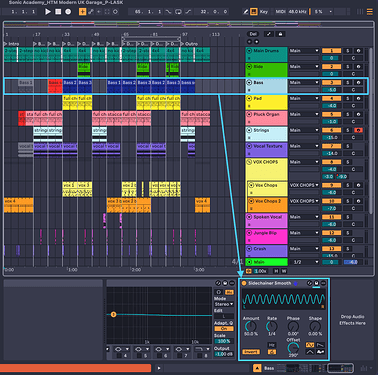Toggle the orange follow icon beside 1.00x
Image resolution: width=378 pixels, height=375 pixels.
[249, 271]
